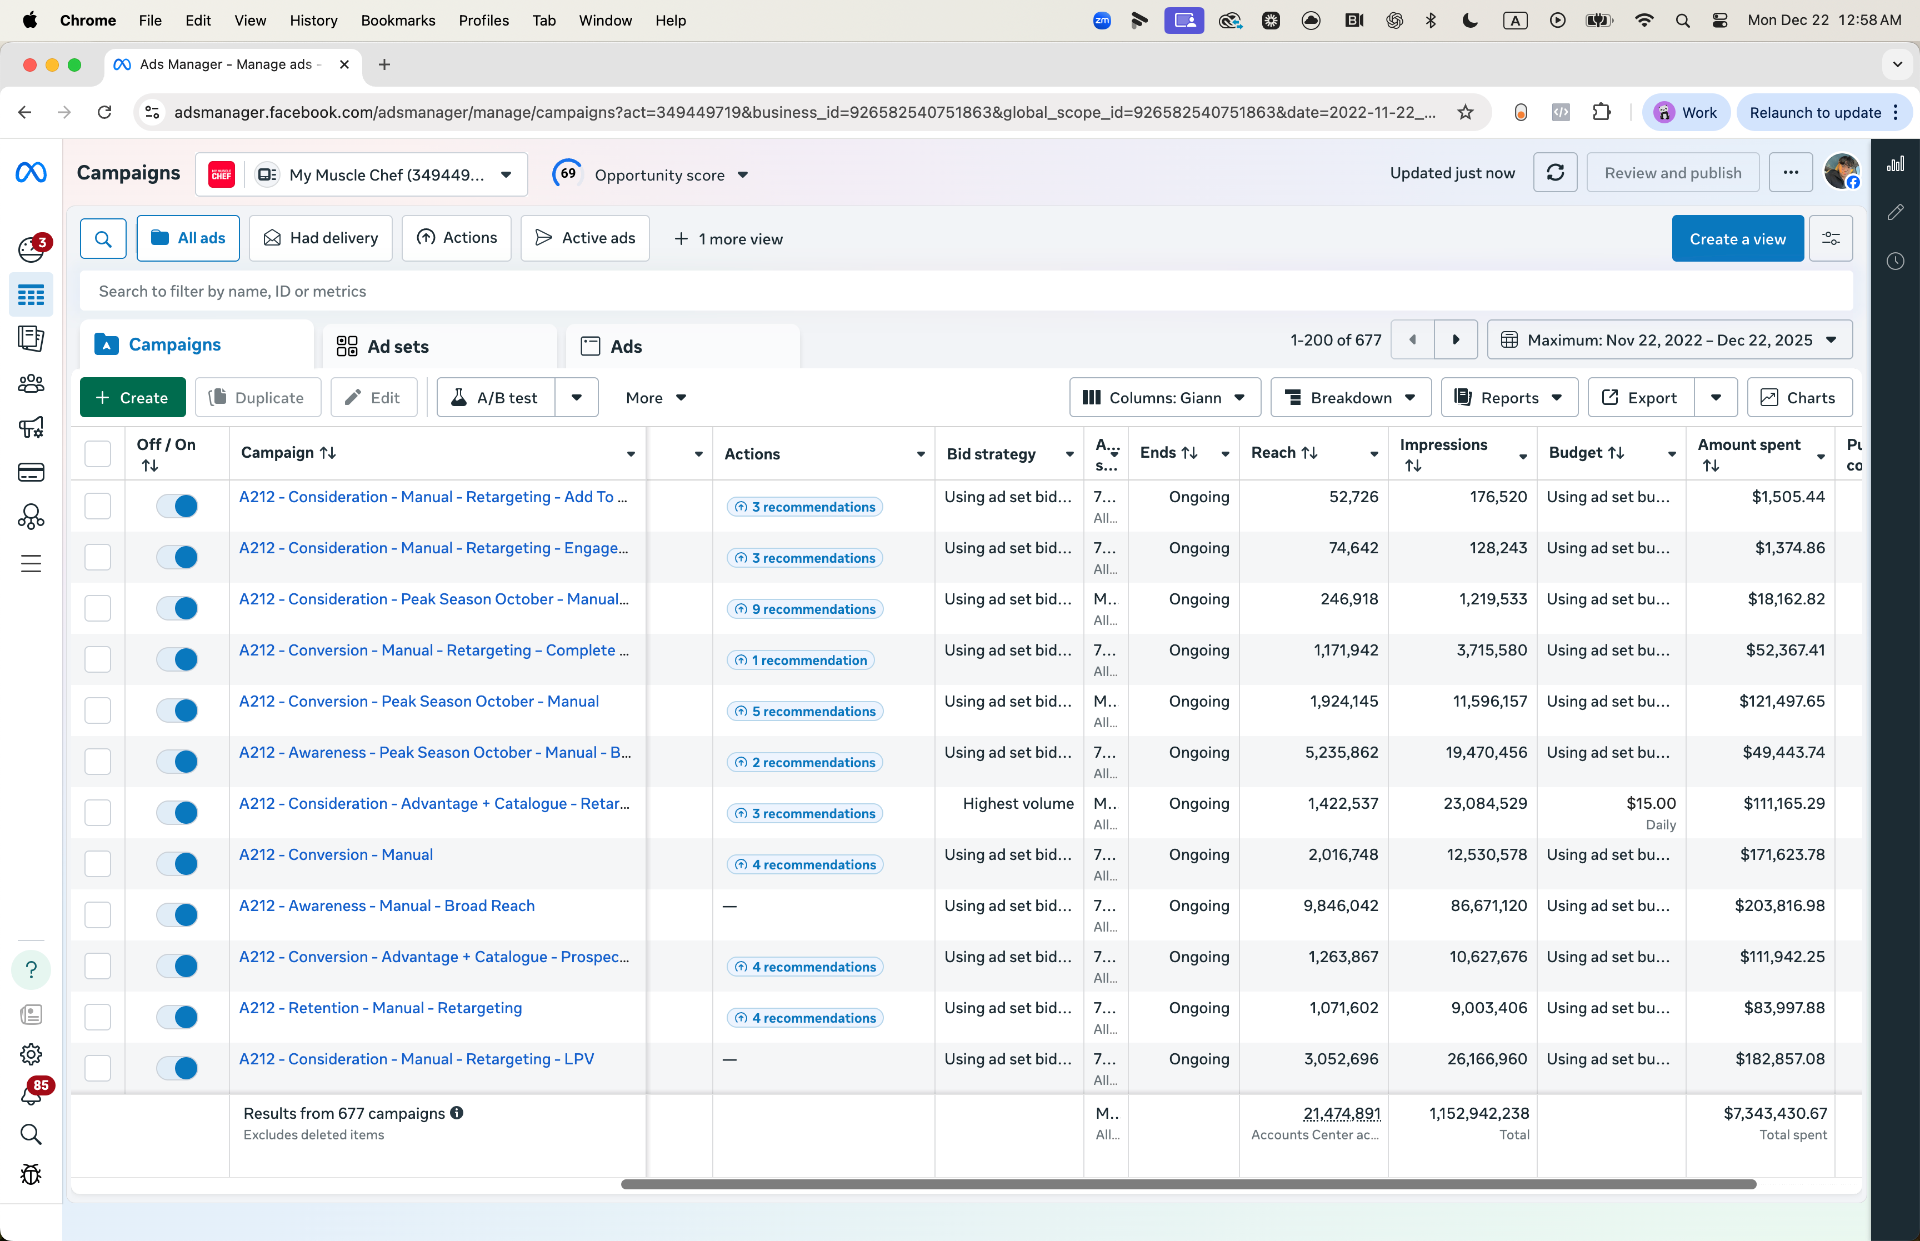
Task: Open the edit pencil panel icon
Action: (x=1895, y=212)
